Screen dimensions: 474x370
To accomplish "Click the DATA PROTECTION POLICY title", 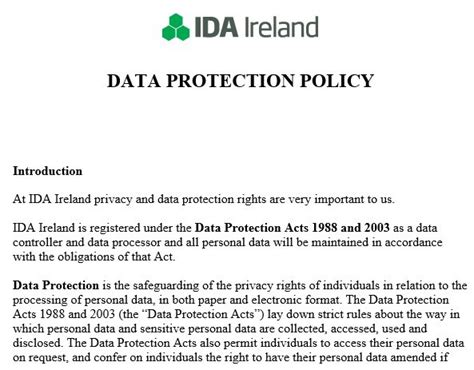I will point(240,81).
